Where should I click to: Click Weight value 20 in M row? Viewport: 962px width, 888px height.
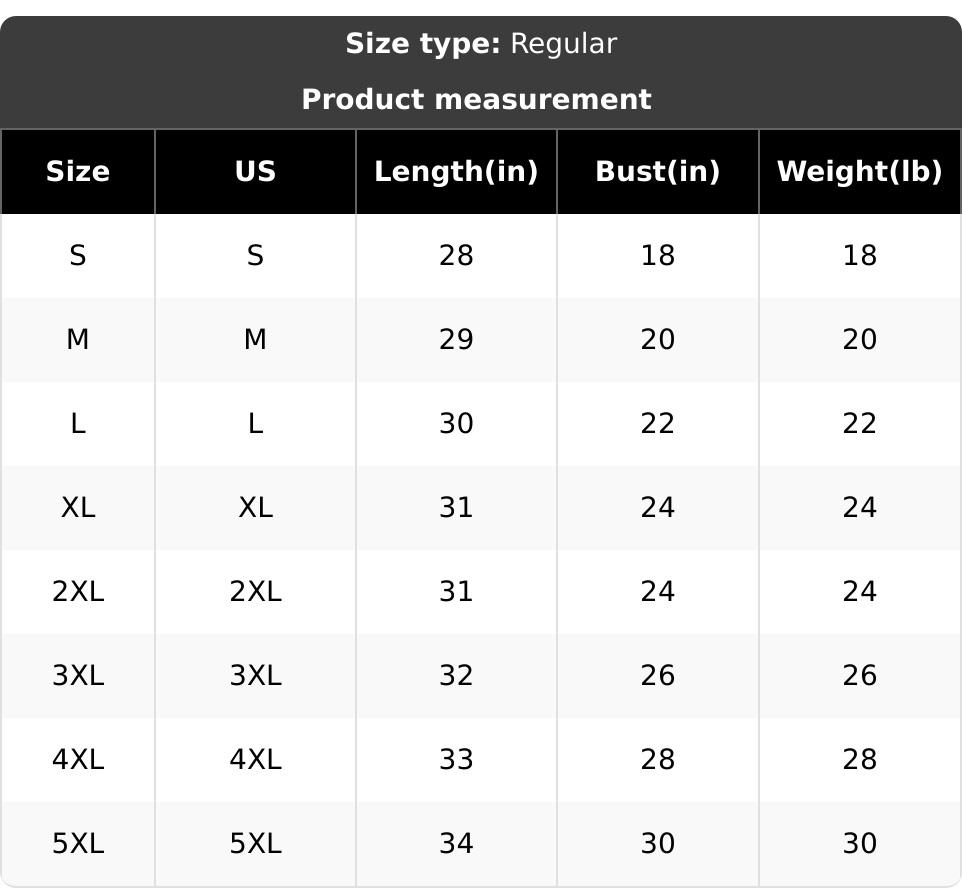pyautogui.click(x=859, y=340)
